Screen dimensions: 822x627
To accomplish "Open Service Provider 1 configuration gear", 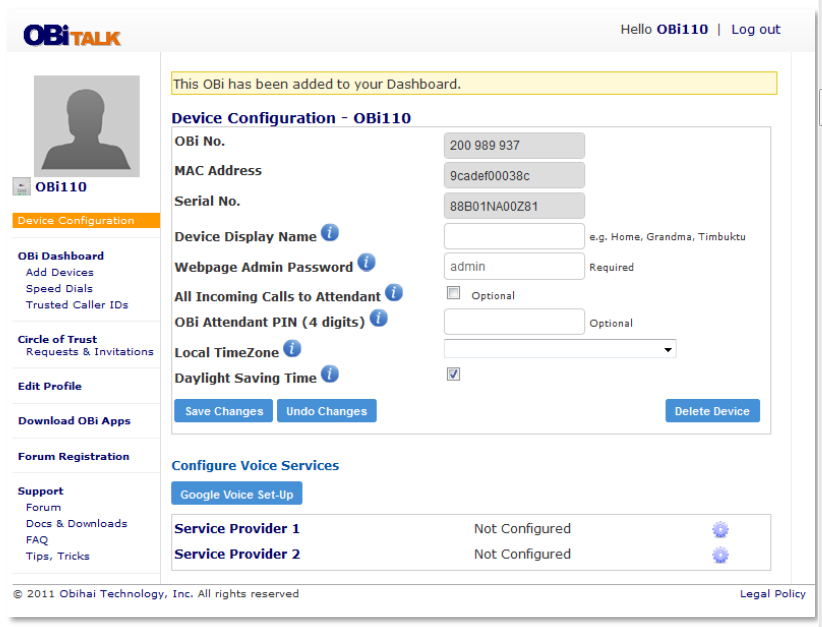I will [720, 528].
